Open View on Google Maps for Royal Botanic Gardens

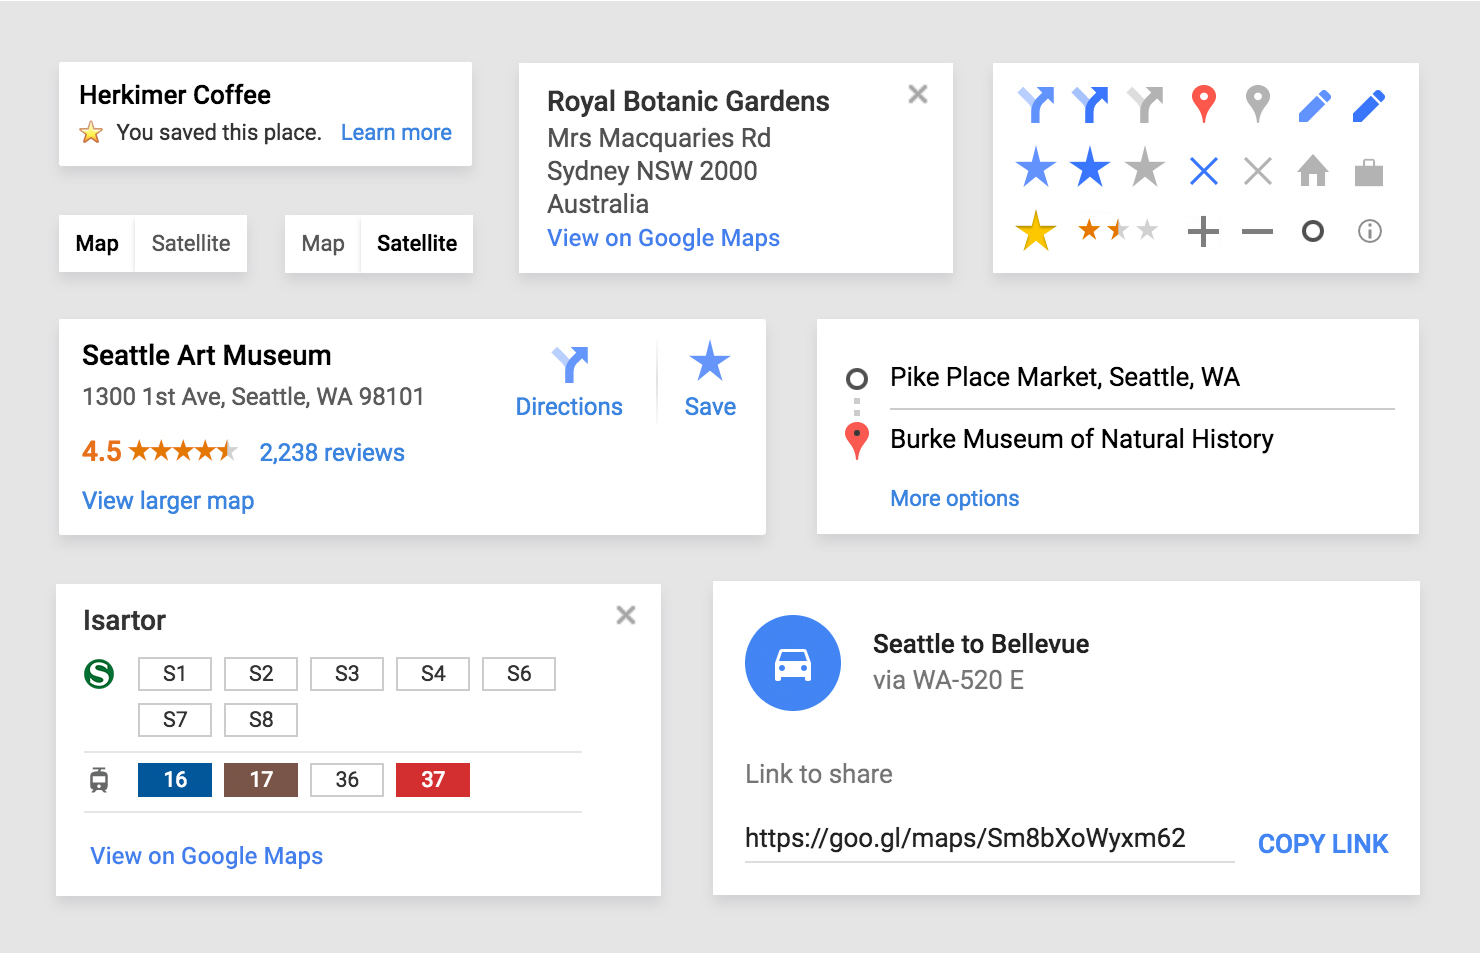click(x=663, y=238)
